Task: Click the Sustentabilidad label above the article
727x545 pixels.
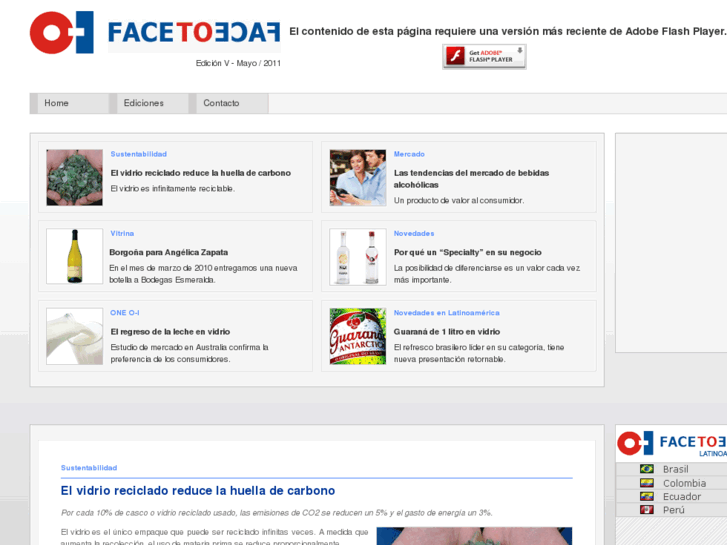Action: [x=89, y=468]
